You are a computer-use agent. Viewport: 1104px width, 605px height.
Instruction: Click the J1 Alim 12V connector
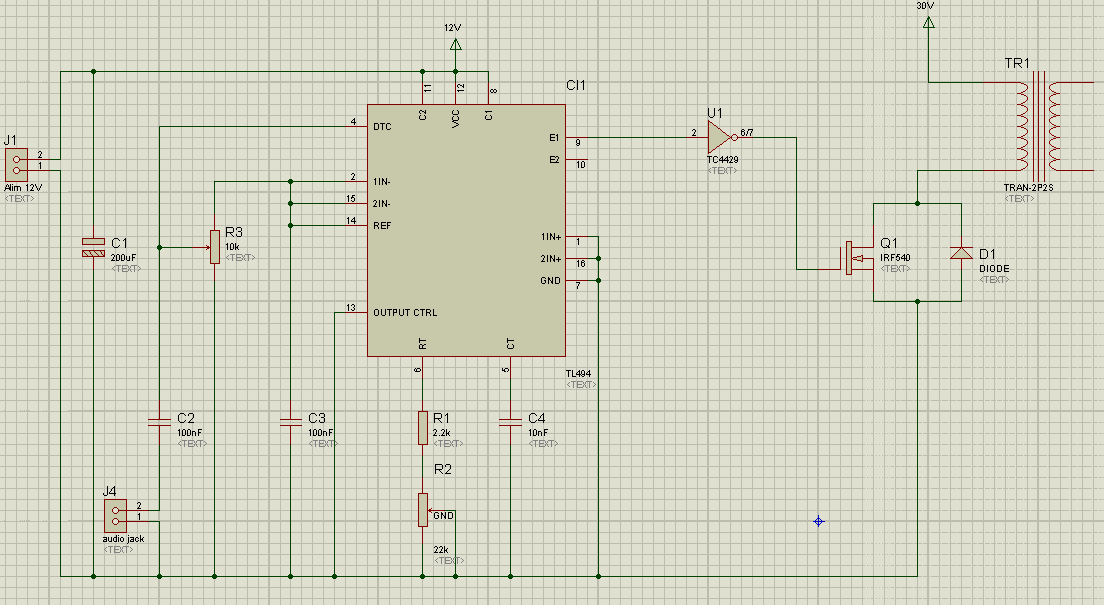16,165
